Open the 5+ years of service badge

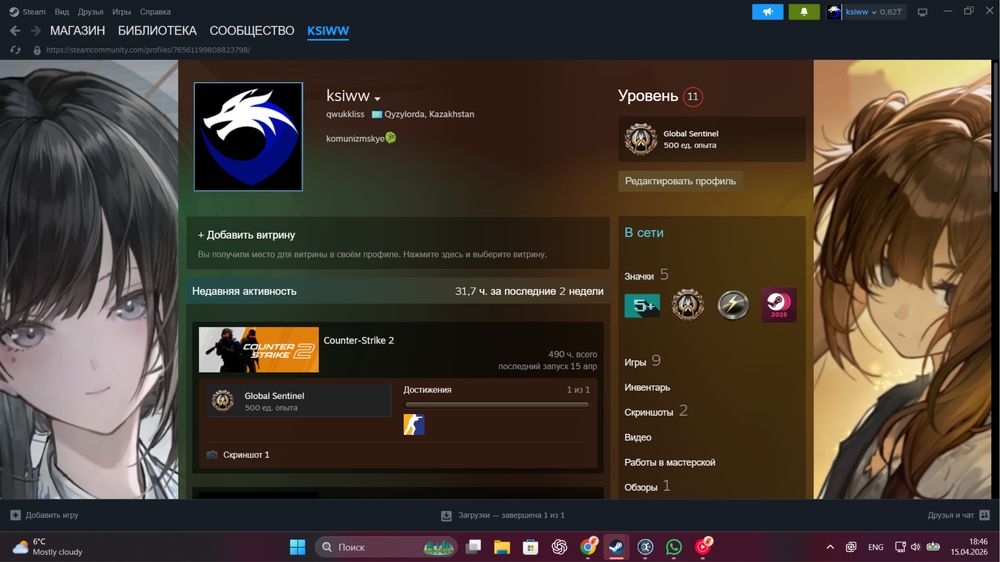[x=642, y=306]
